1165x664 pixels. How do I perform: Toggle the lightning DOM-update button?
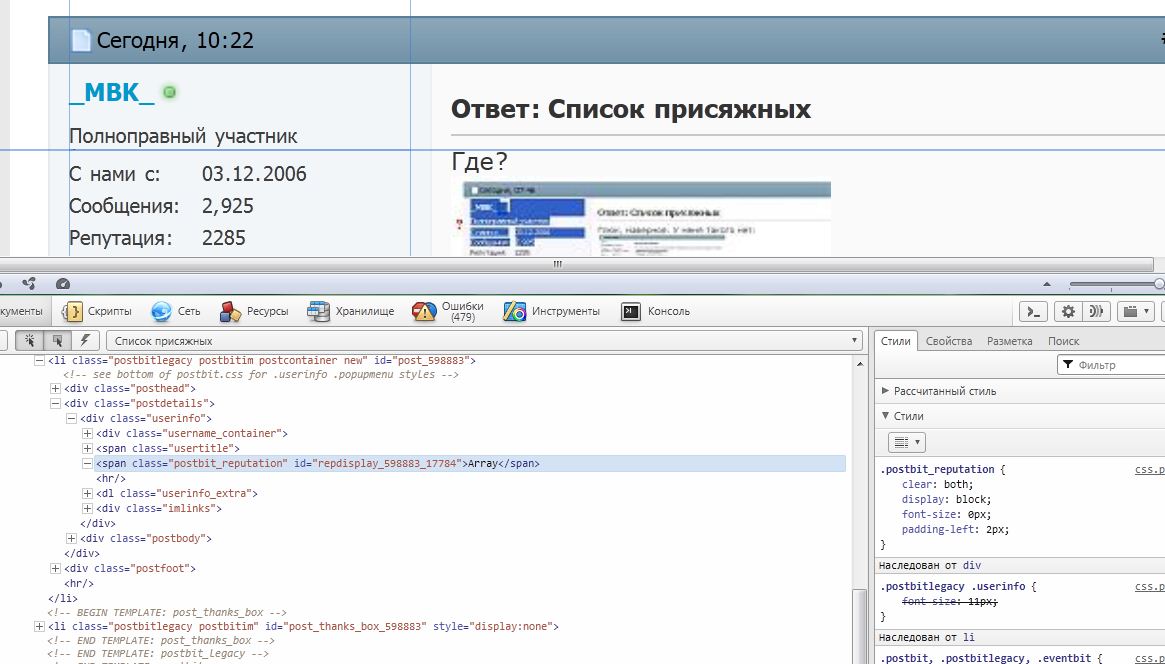[x=85, y=341]
